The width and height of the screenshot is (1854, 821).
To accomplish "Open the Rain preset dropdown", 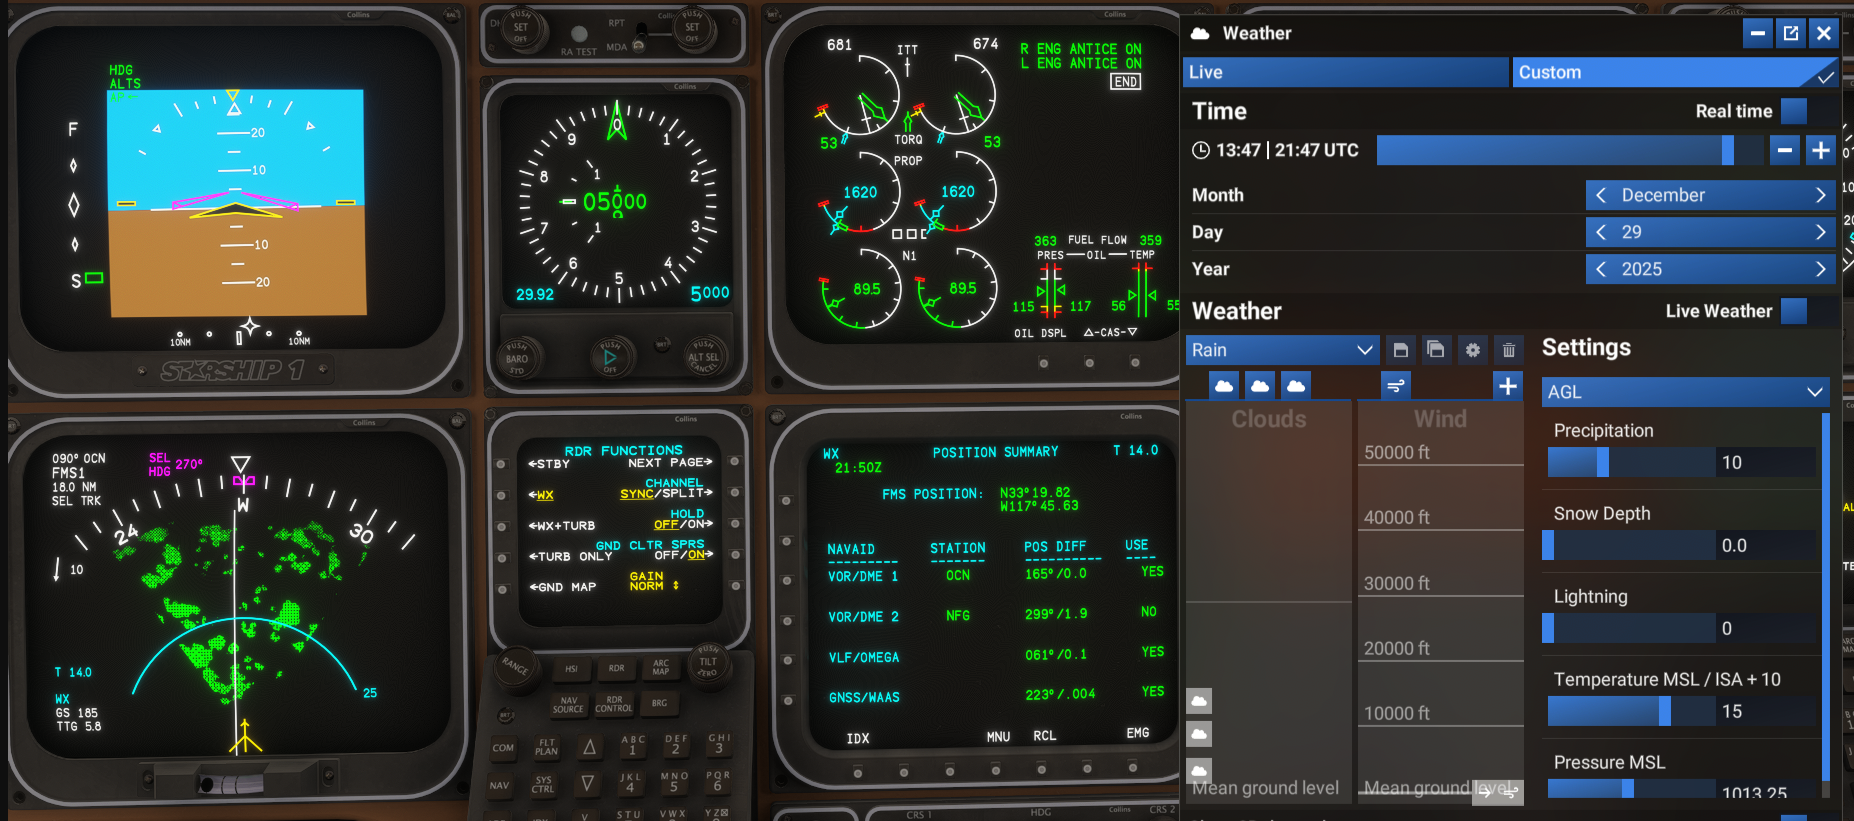I will 1283,350.
